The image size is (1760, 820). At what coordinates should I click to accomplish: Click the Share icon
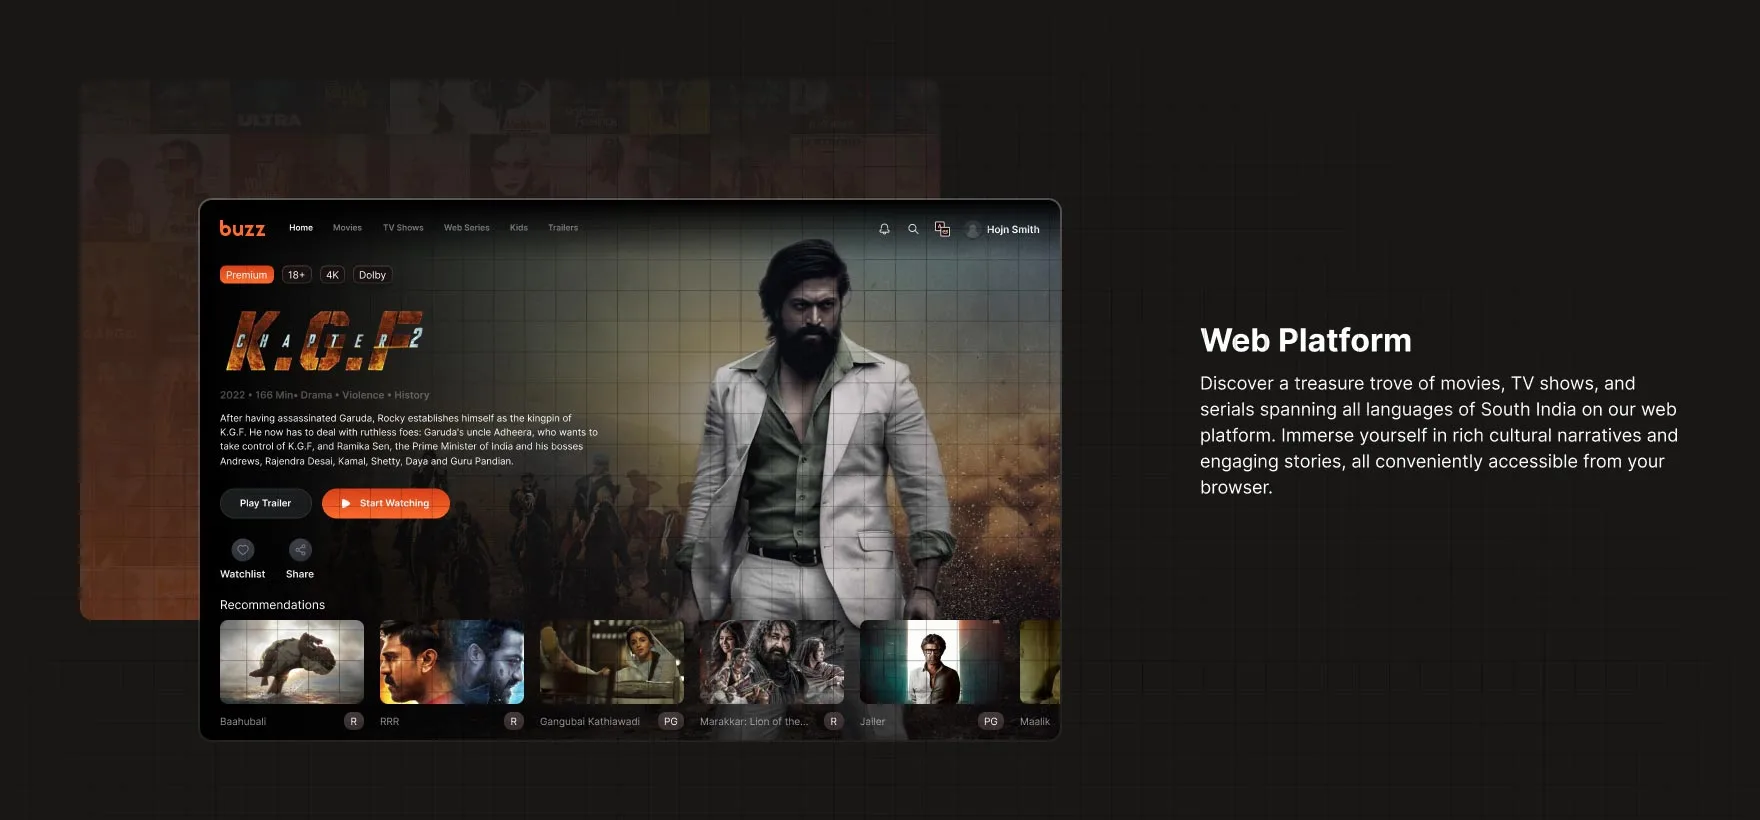click(x=300, y=550)
